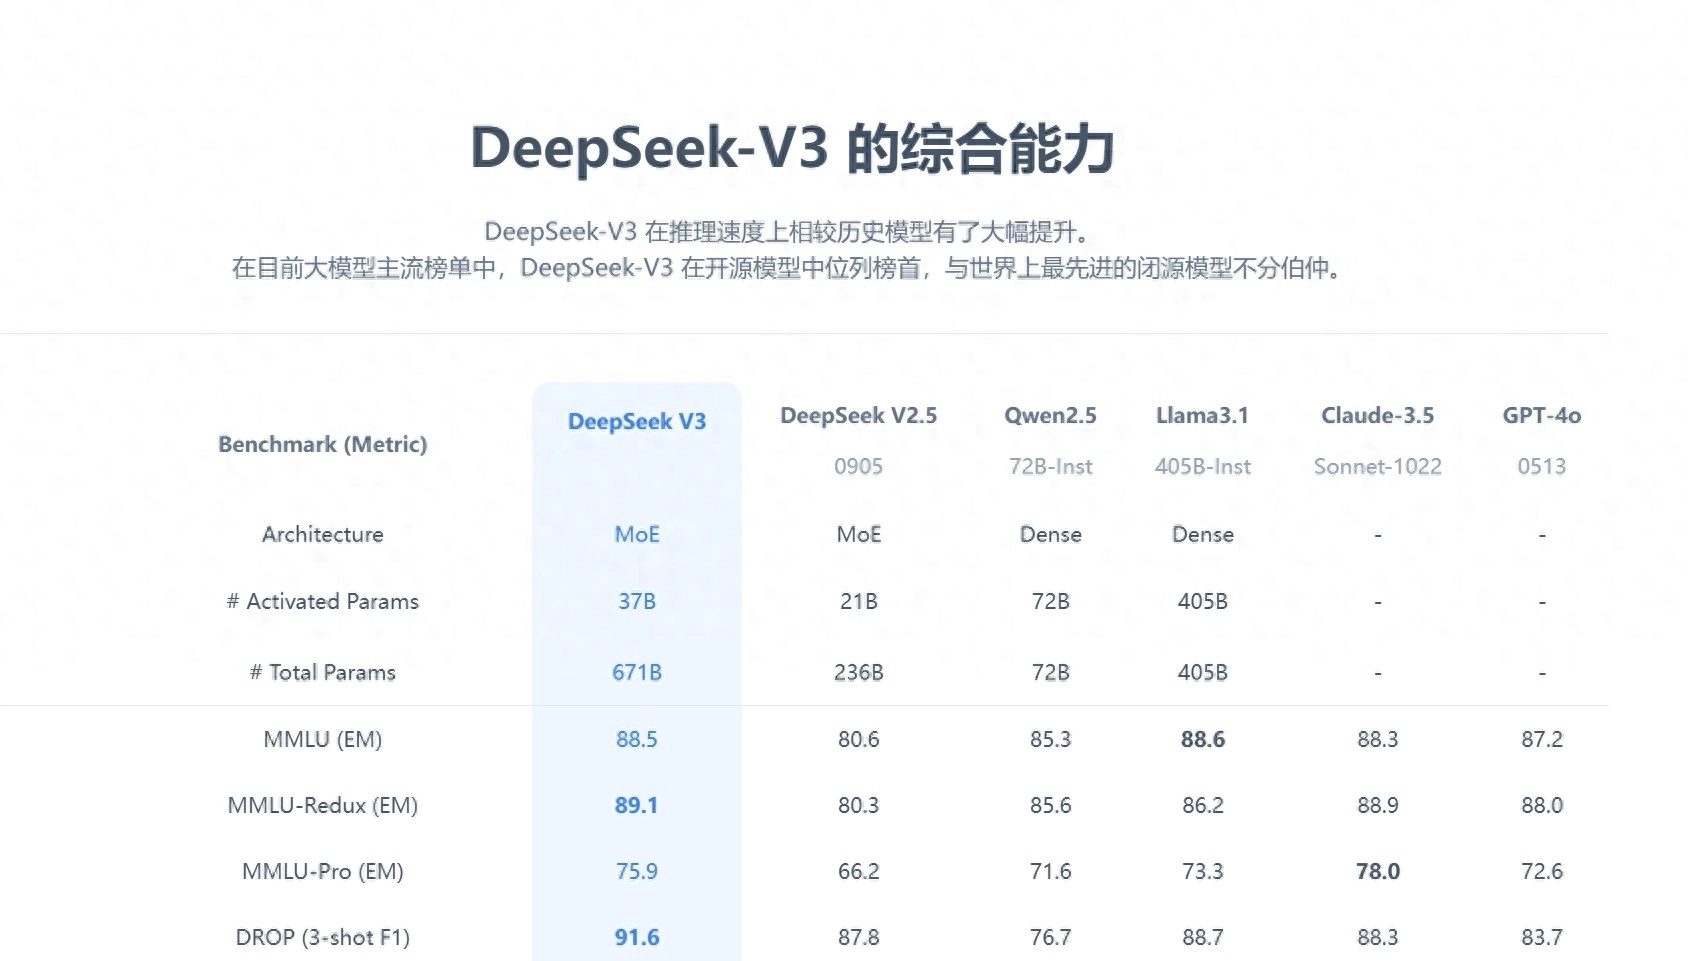Click the 'Sonnet-1022' version label
The height and width of the screenshot is (961, 1689).
1377,466
